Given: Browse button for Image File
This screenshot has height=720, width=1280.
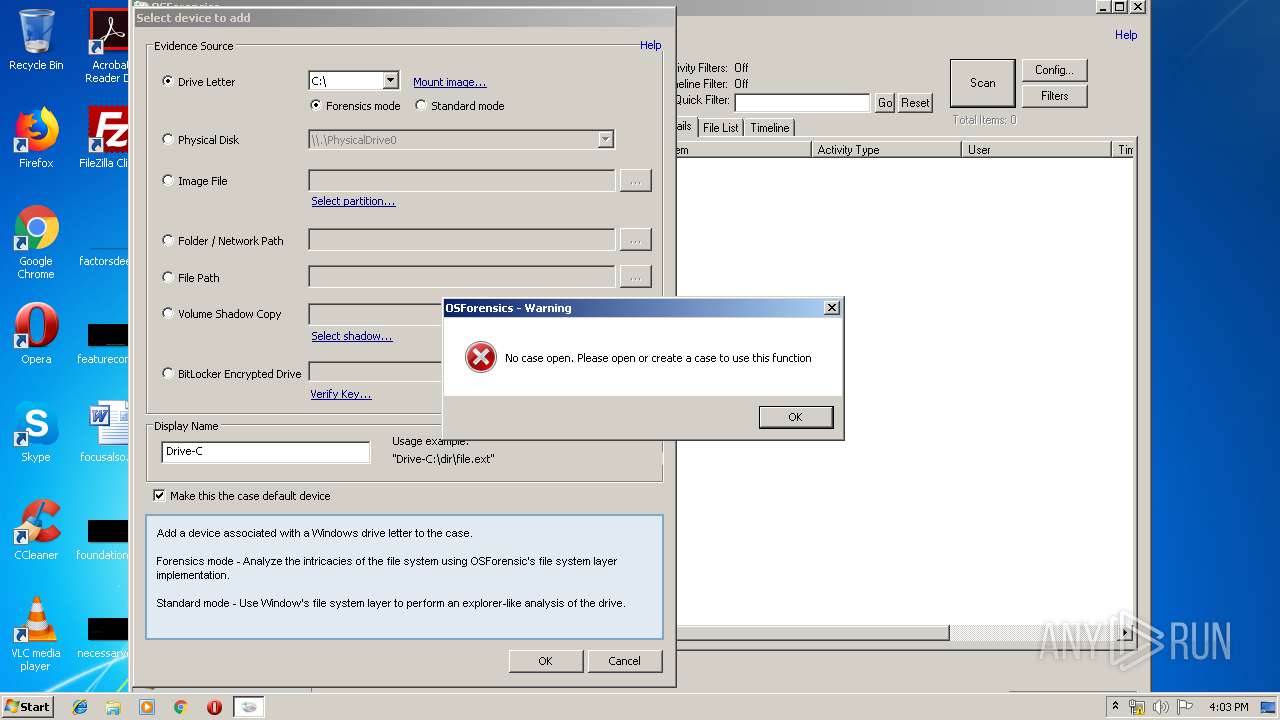Looking at the screenshot, I should coord(635,181).
